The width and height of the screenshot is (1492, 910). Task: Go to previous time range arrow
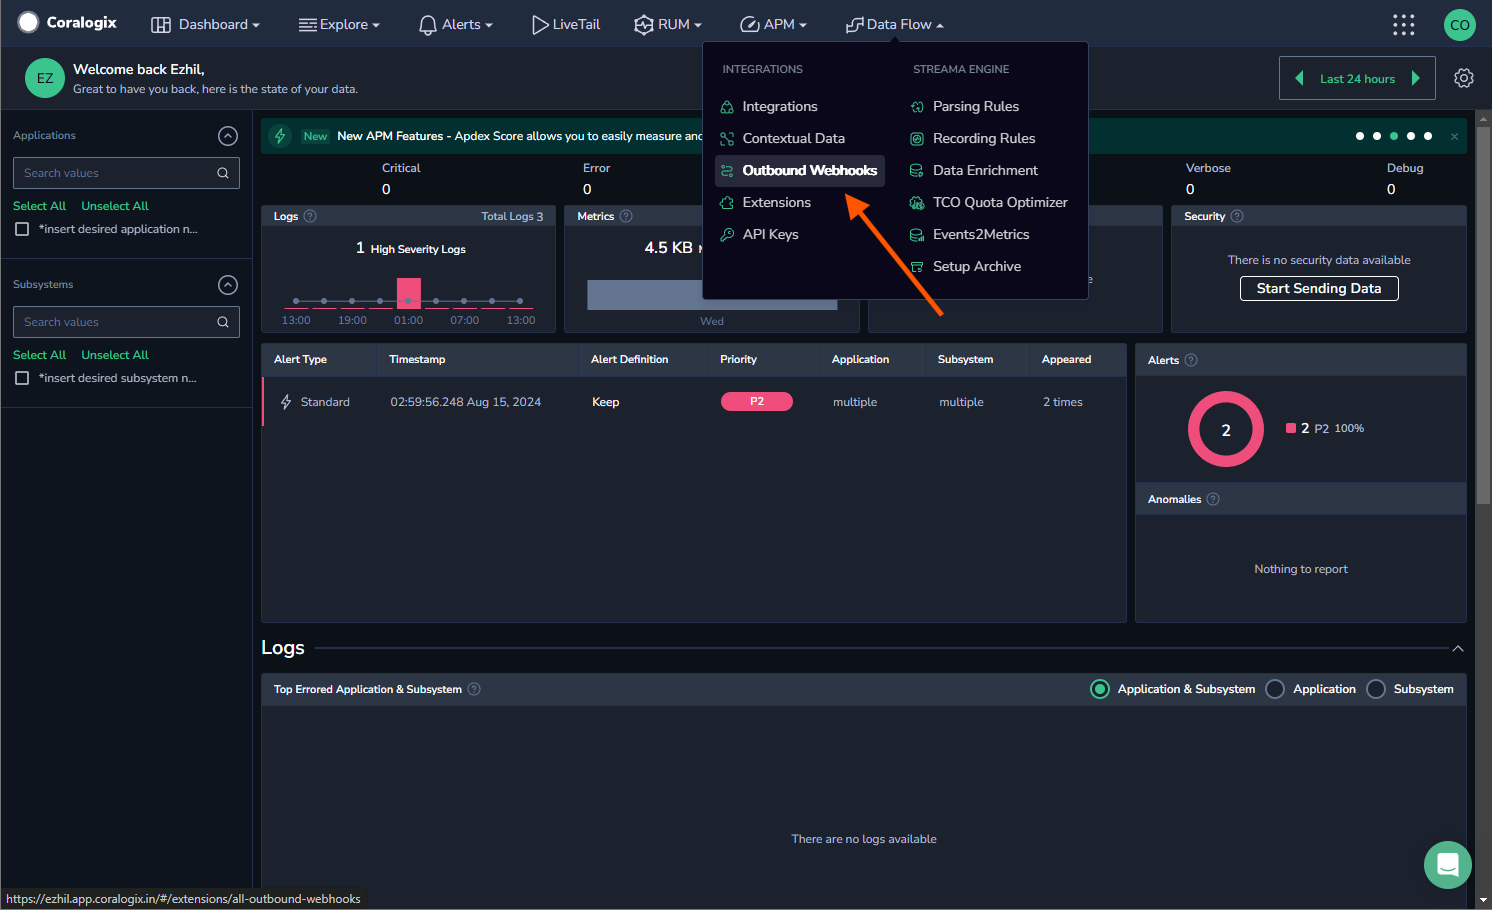pyautogui.click(x=1299, y=78)
